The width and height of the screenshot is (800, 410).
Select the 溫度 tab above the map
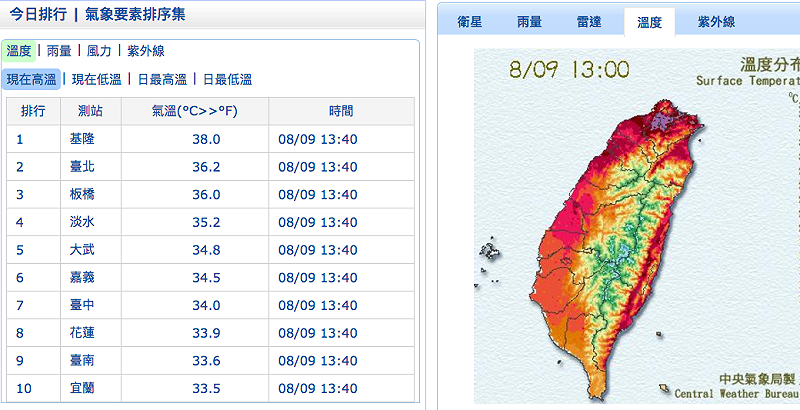649,22
